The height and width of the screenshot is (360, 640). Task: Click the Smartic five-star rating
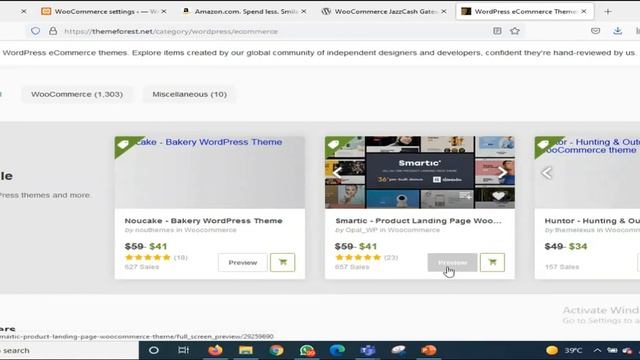[x=358, y=258]
